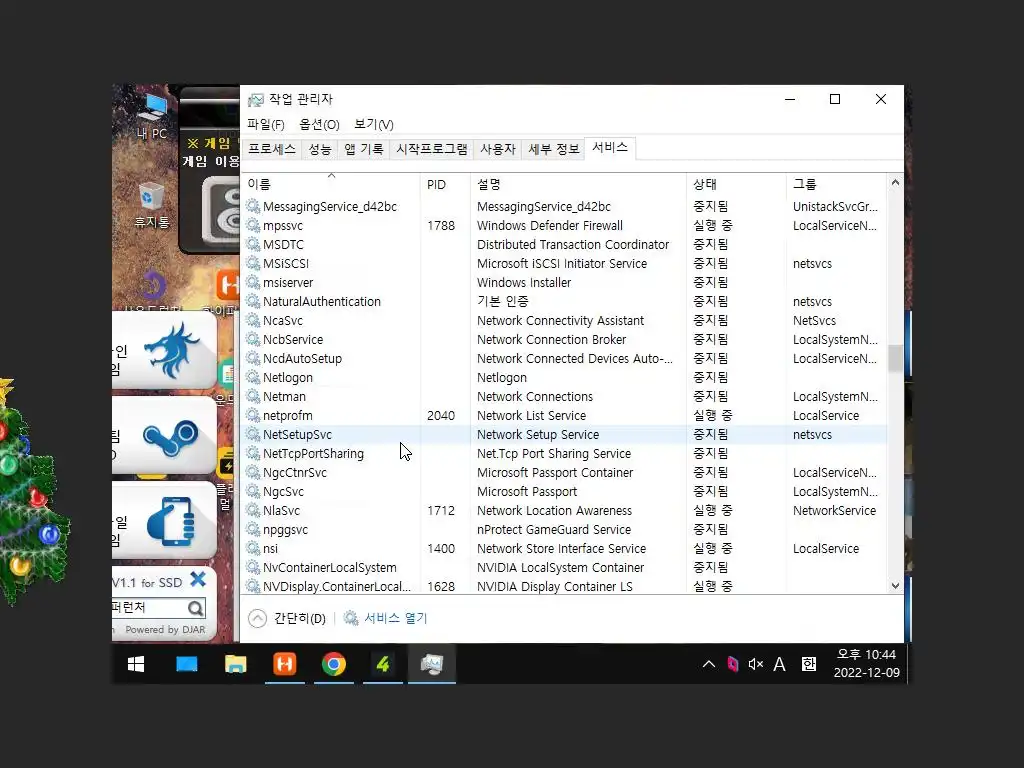Screen dimensions: 1024x768
Task: Select the NgcSvc service gear icon
Action: (253, 491)
